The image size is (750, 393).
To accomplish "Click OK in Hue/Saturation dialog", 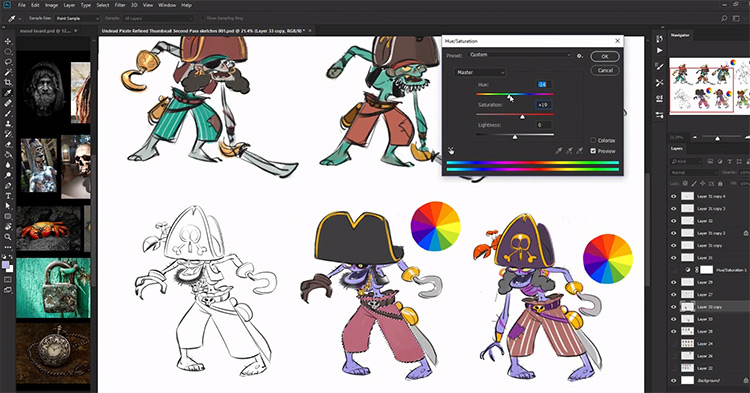I will 605,56.
